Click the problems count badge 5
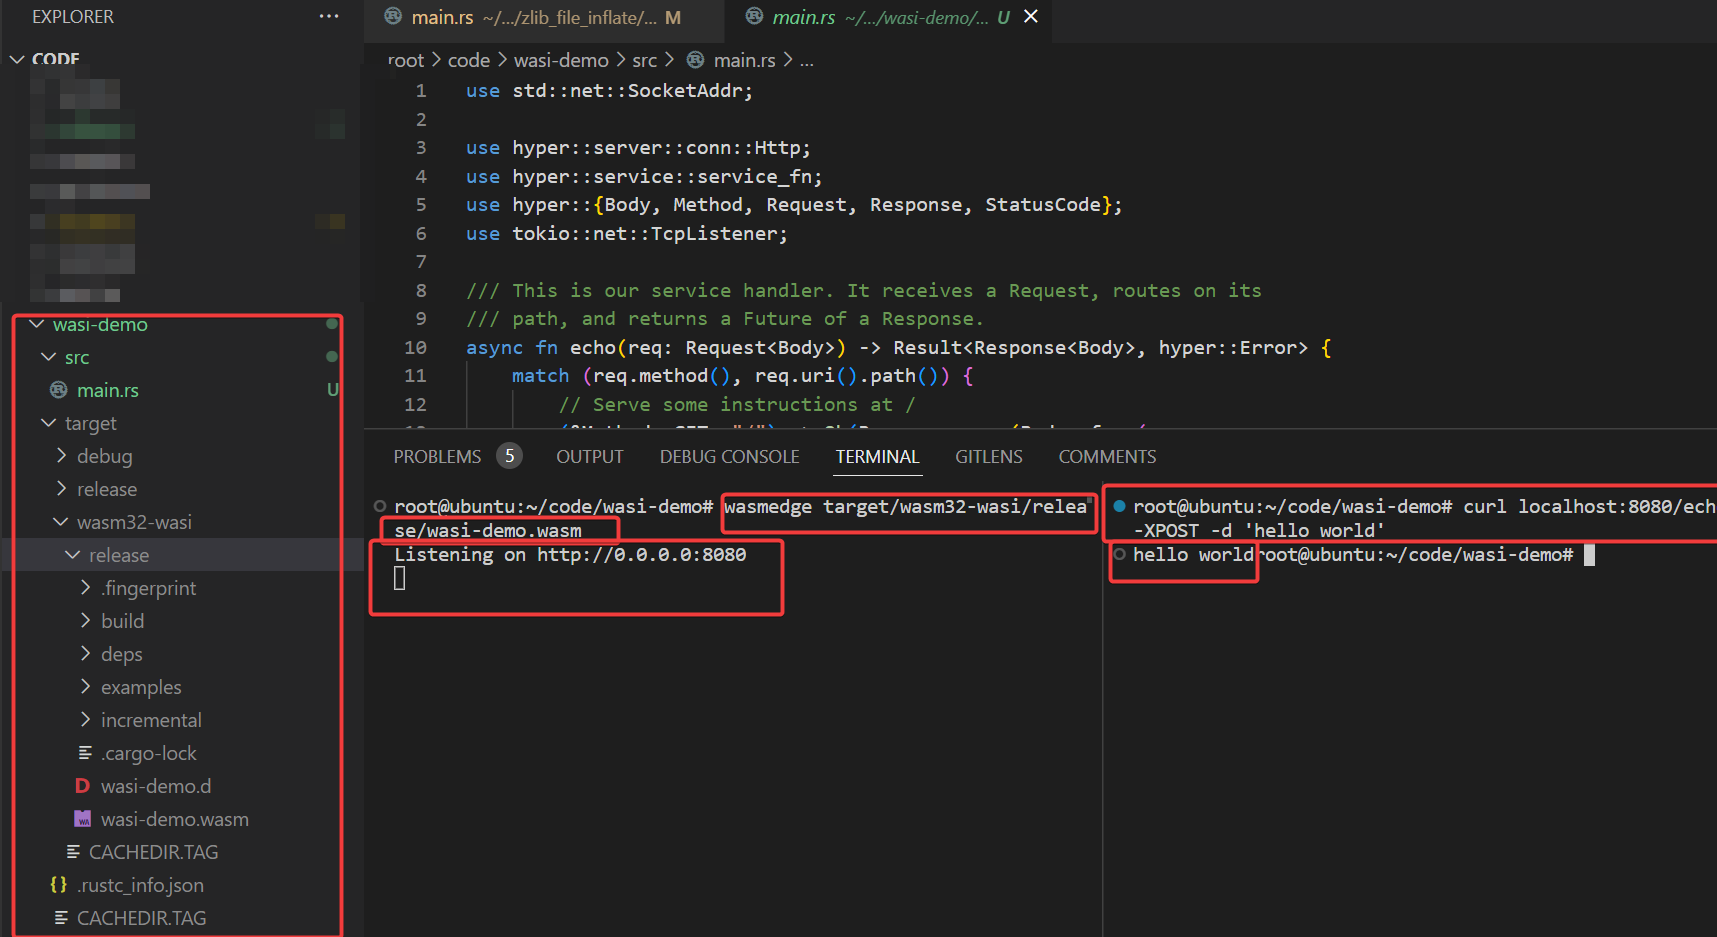This screenshot has height=937, width=1717. (x=510, y=456)
